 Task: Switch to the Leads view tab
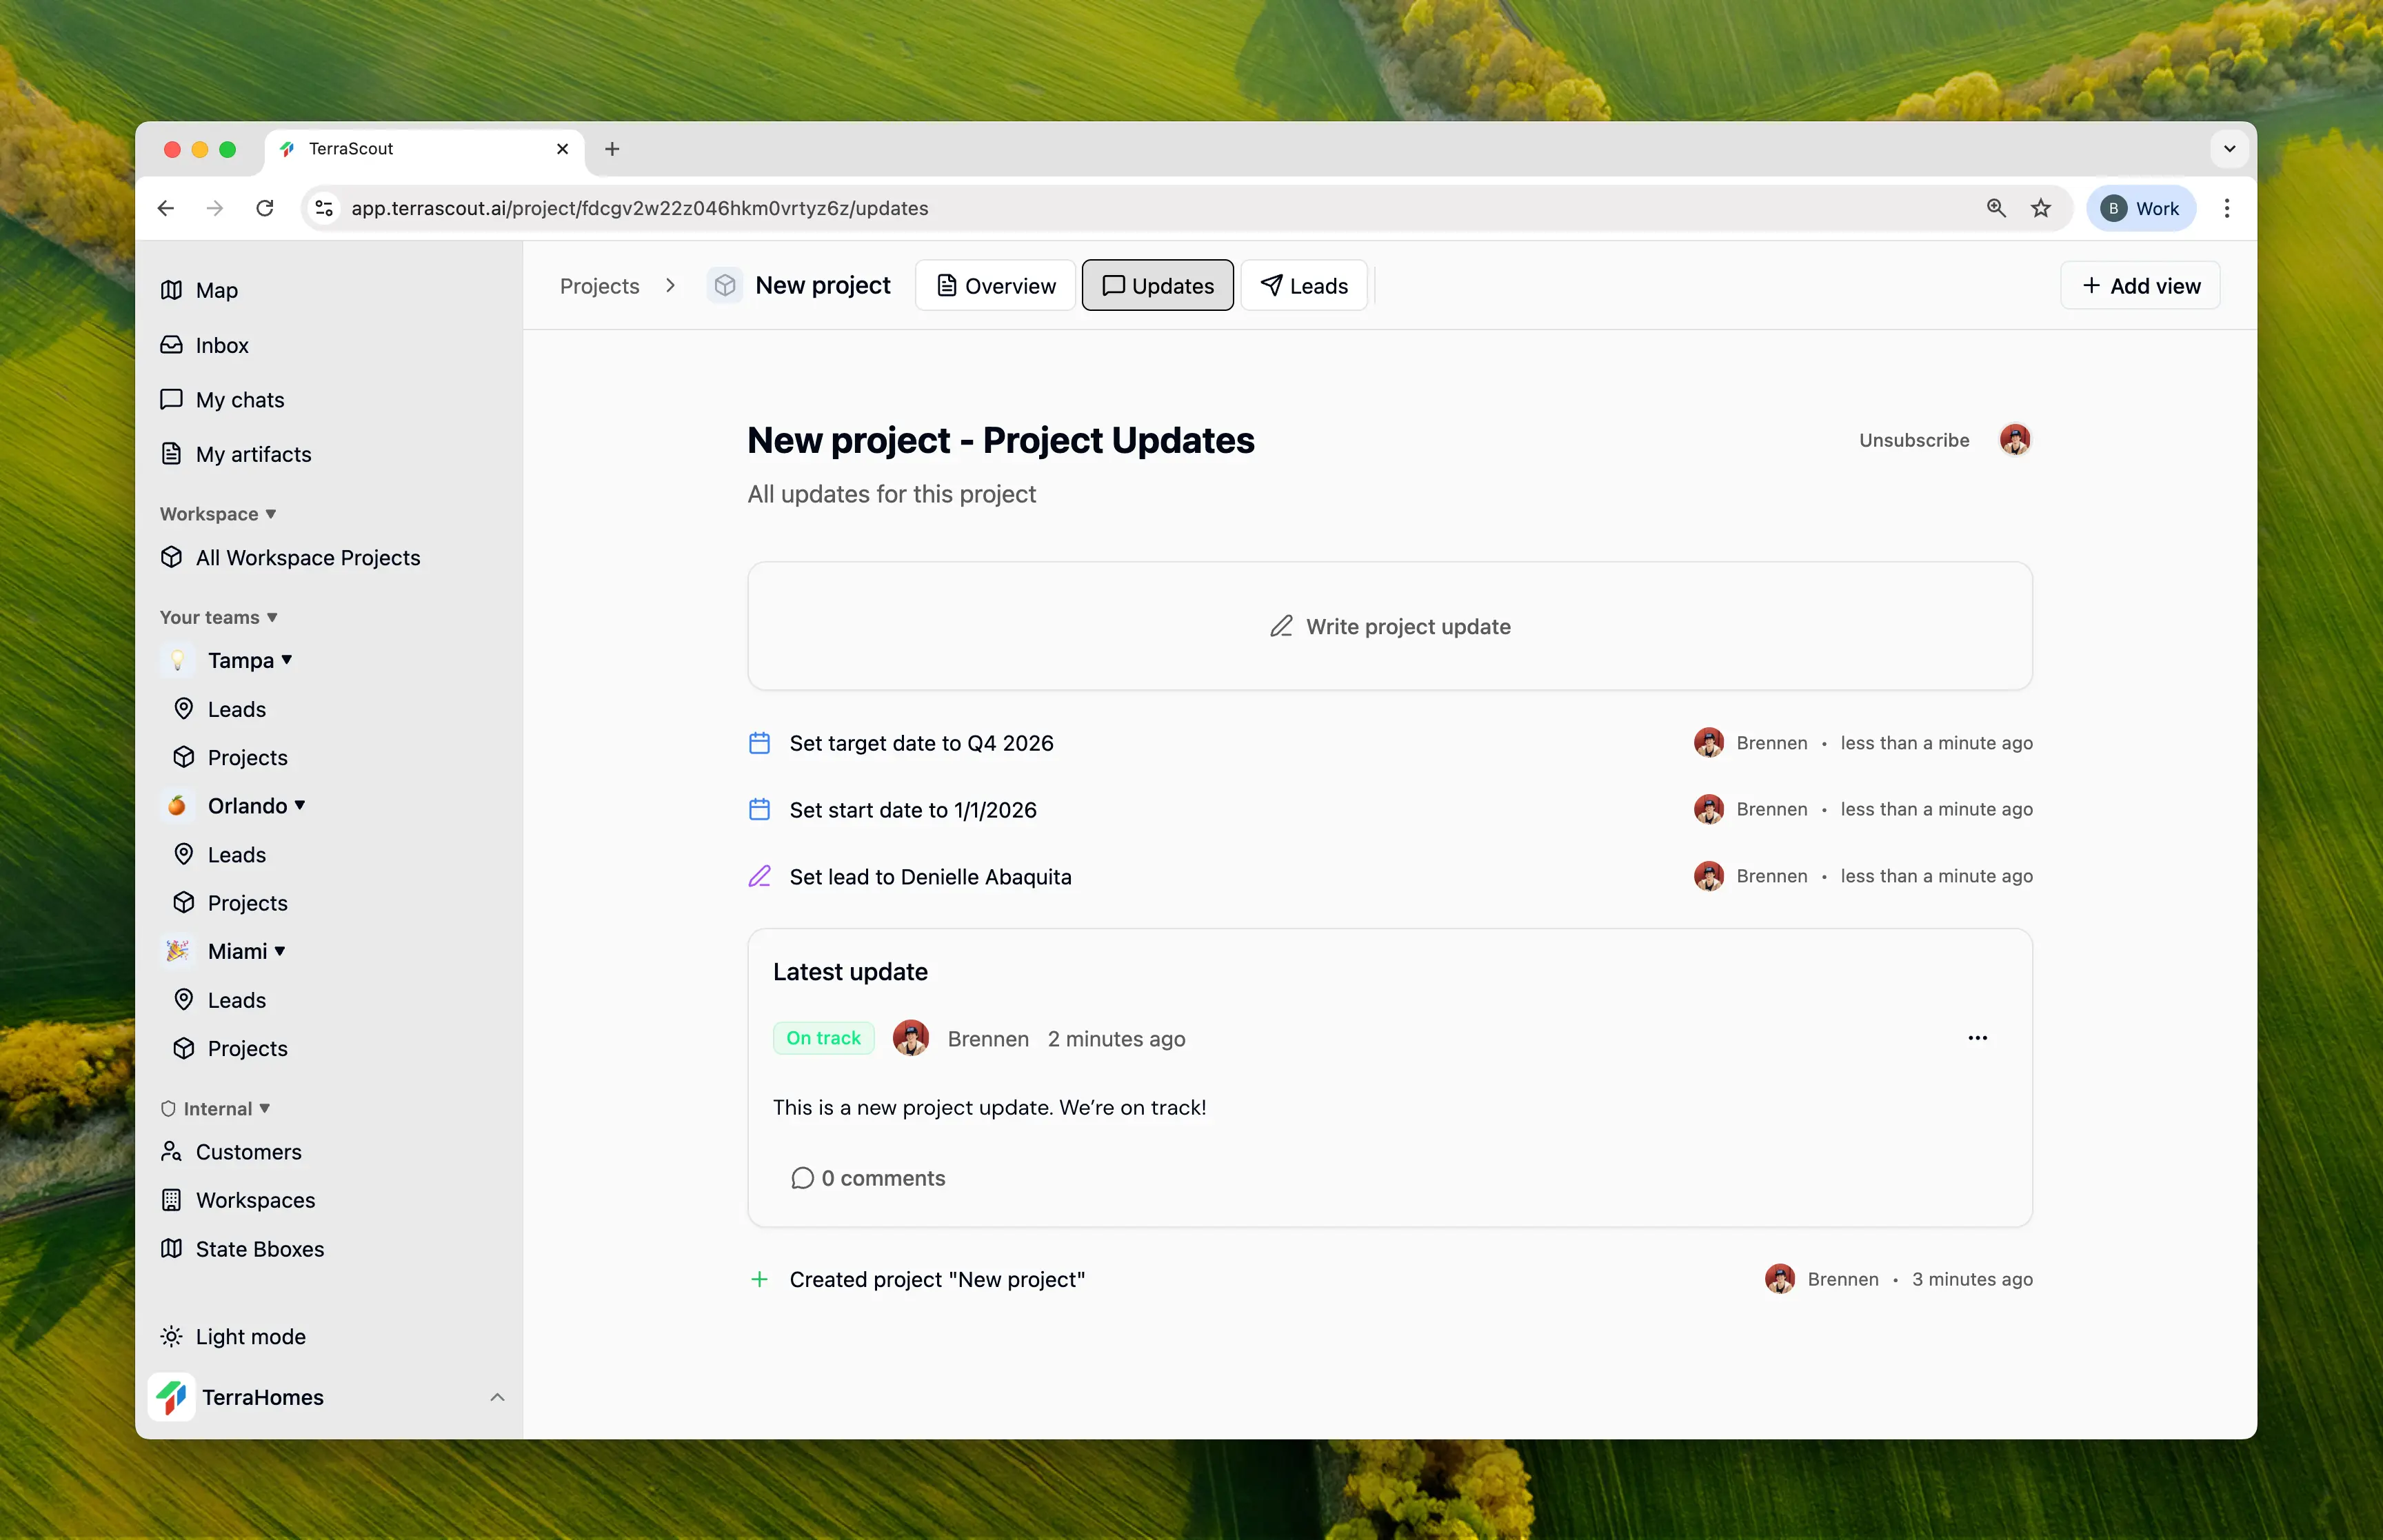1304,286
